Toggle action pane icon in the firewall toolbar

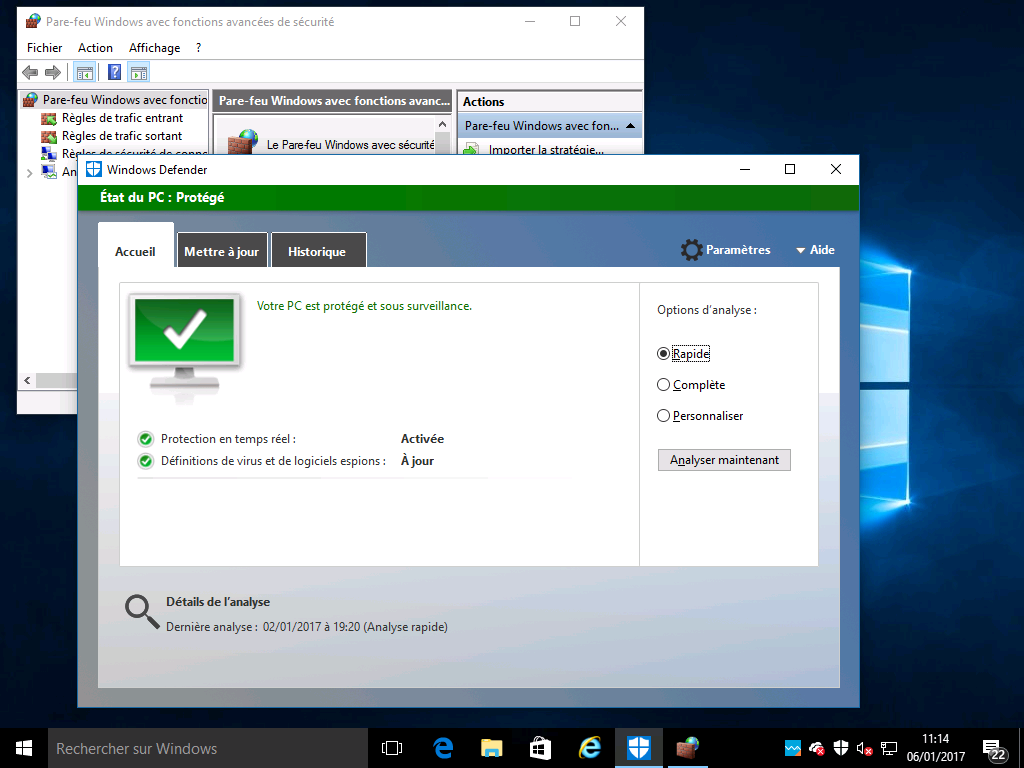(x=138, y=72)
